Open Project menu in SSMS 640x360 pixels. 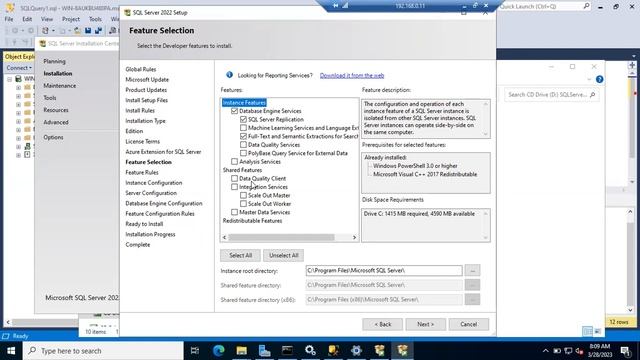pos(71,19)
